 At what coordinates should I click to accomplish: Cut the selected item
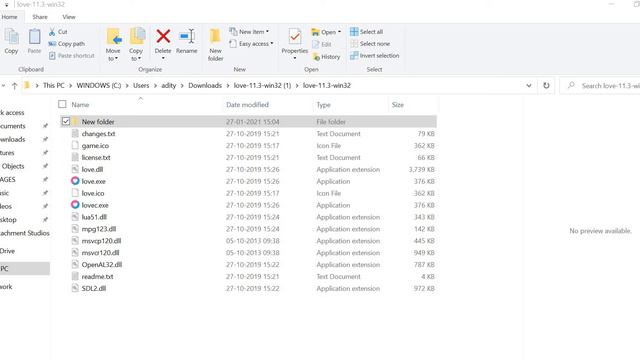tap(58, 32)
